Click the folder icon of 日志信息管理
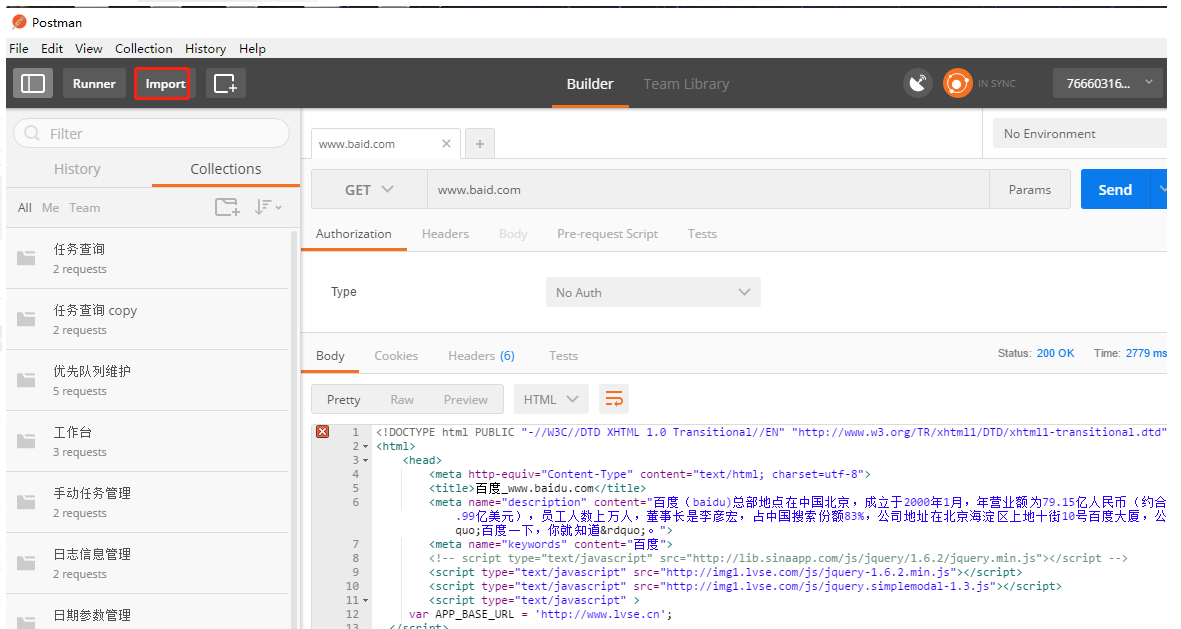Viewport: 1181px width, 629px height. pyautogui.click(x=26, y=563)
